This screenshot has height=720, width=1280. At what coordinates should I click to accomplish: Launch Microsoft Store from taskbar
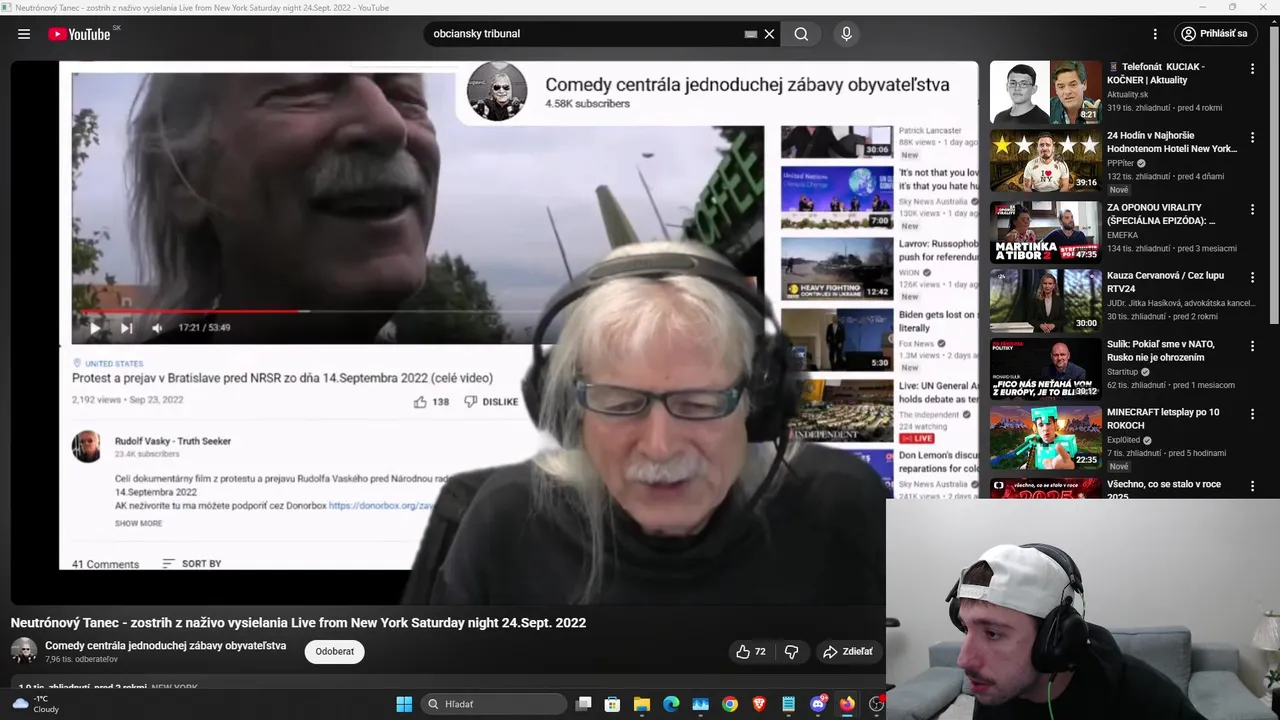point(613,704)
